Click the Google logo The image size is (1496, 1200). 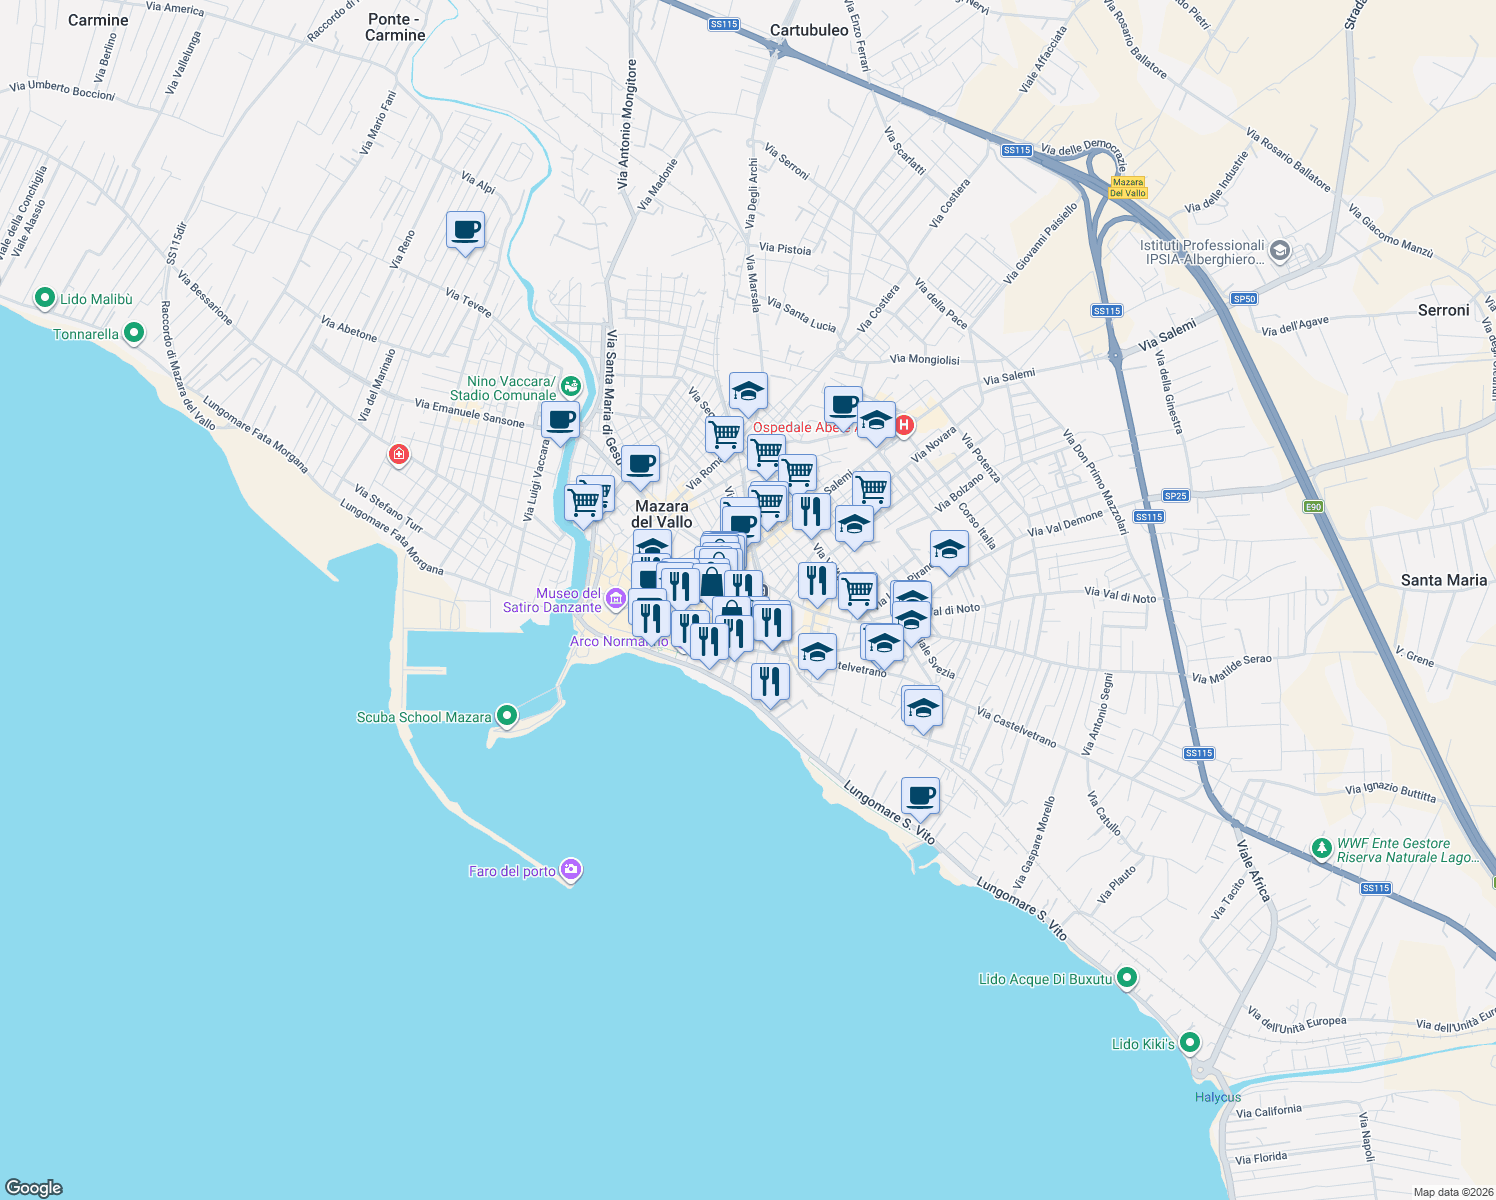pos(34,1187)
